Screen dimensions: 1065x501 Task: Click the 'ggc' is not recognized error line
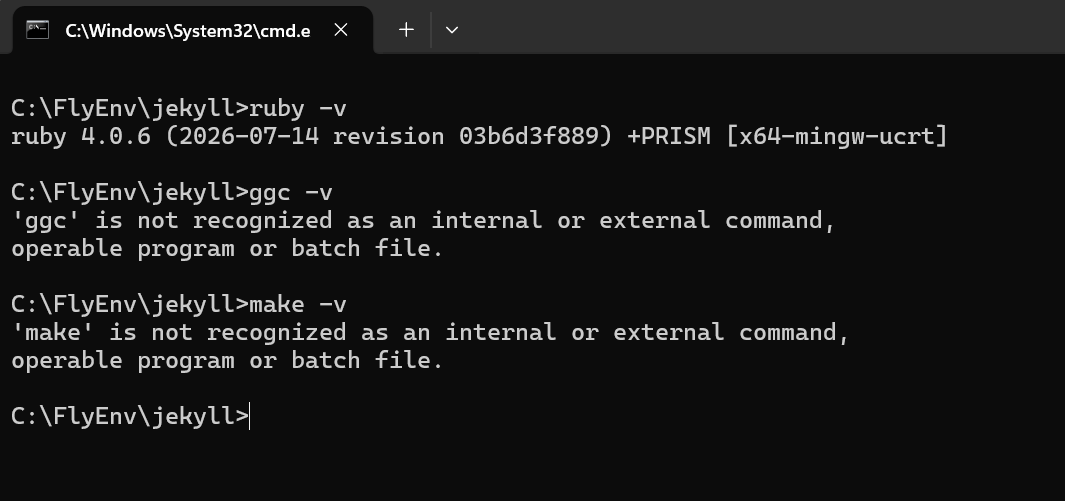423,220
